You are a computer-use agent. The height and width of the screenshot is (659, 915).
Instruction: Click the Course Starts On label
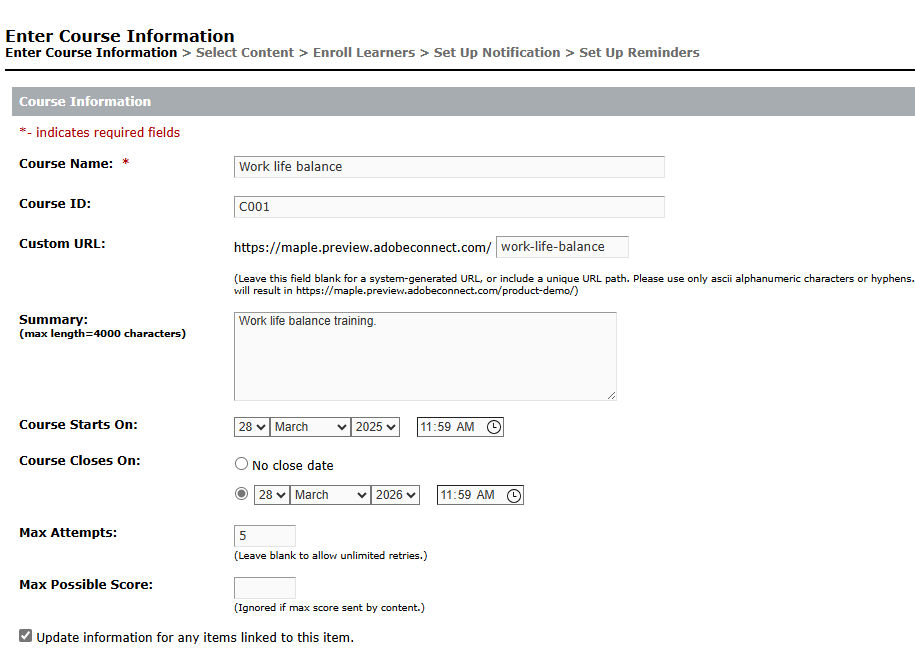78,425
